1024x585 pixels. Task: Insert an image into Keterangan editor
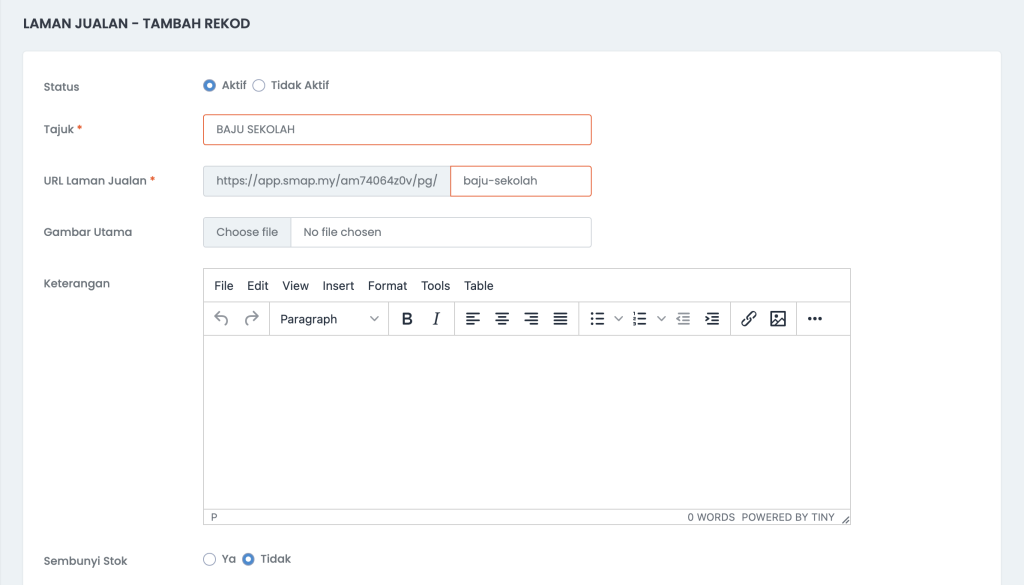(778, 319)
